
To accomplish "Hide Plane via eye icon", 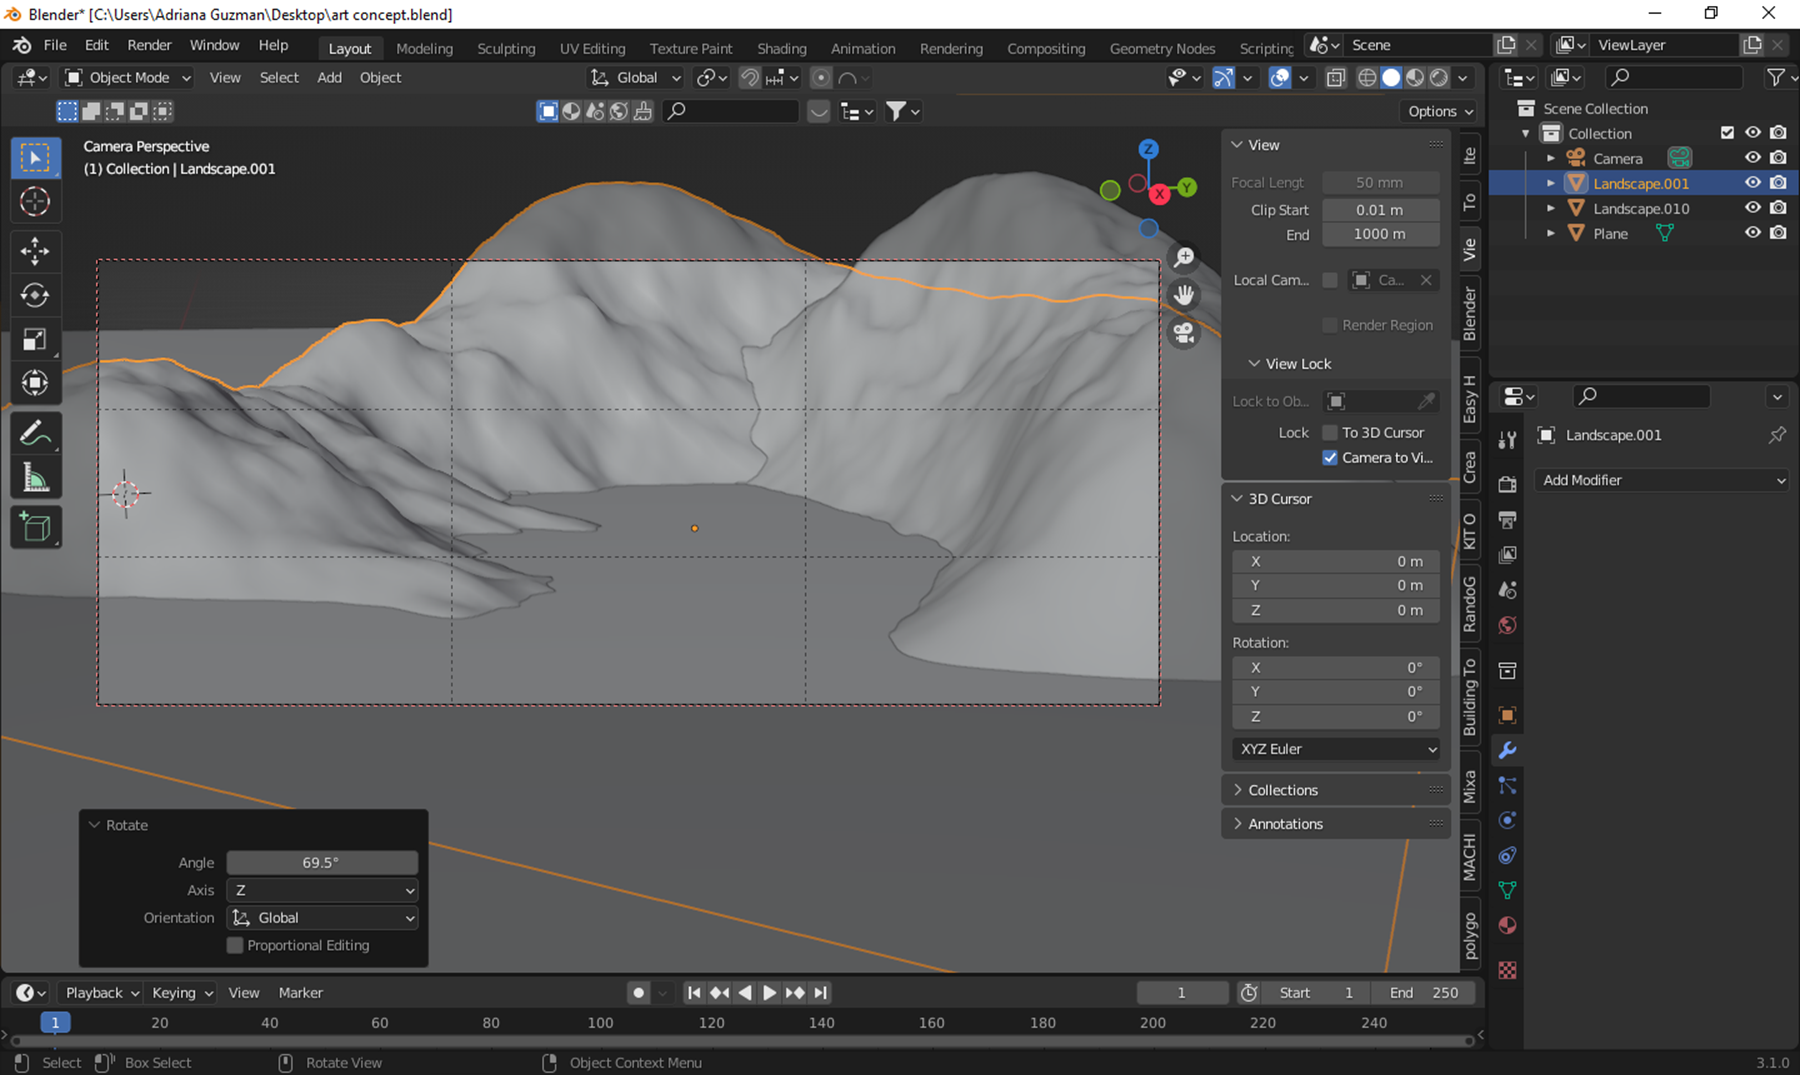I will (x=1752, y=233).
